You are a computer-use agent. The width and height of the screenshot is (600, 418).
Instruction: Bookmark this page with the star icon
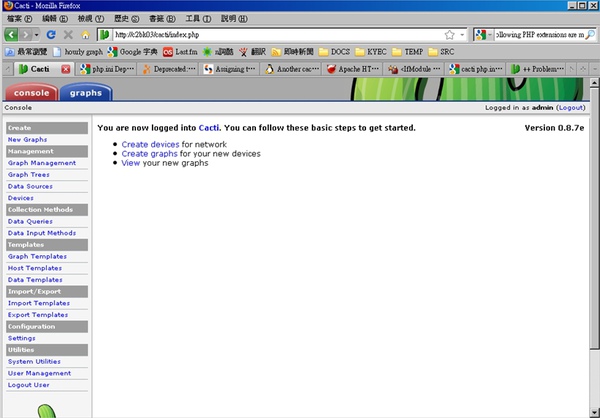point(450,35)
